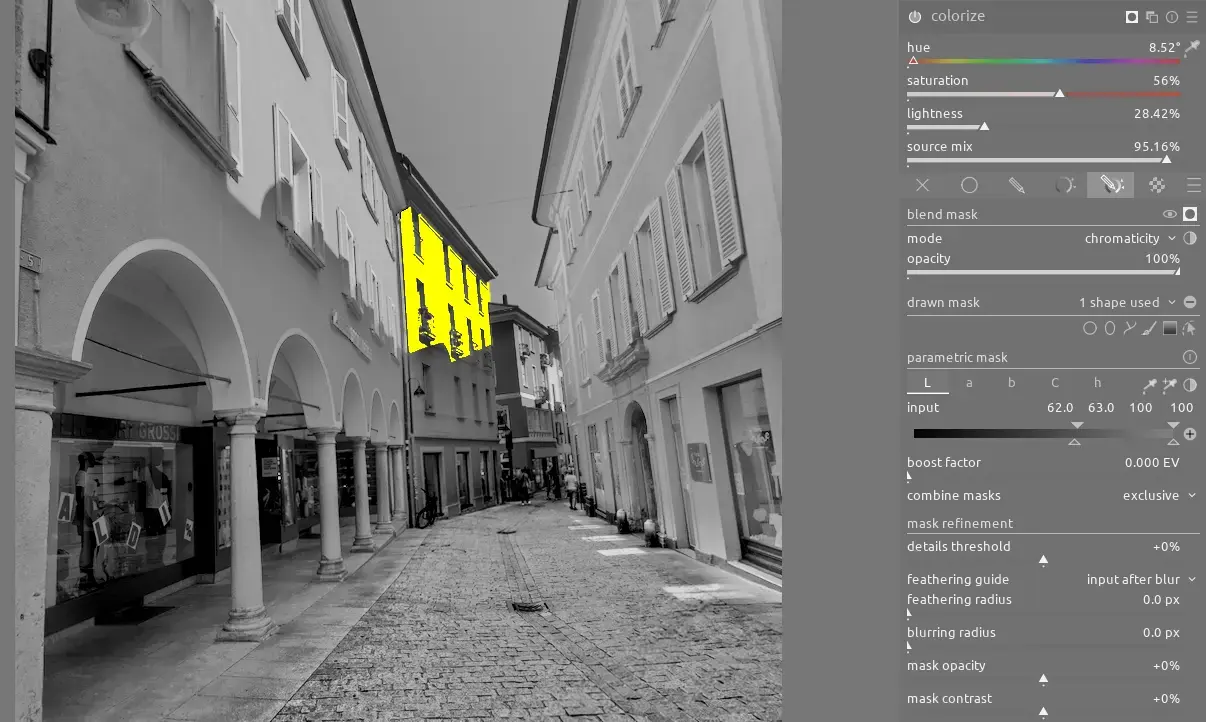The image size is (1206, 722).
Task: Toggle drawn mask polarity minus button
Action: [x=1190, y=302]
